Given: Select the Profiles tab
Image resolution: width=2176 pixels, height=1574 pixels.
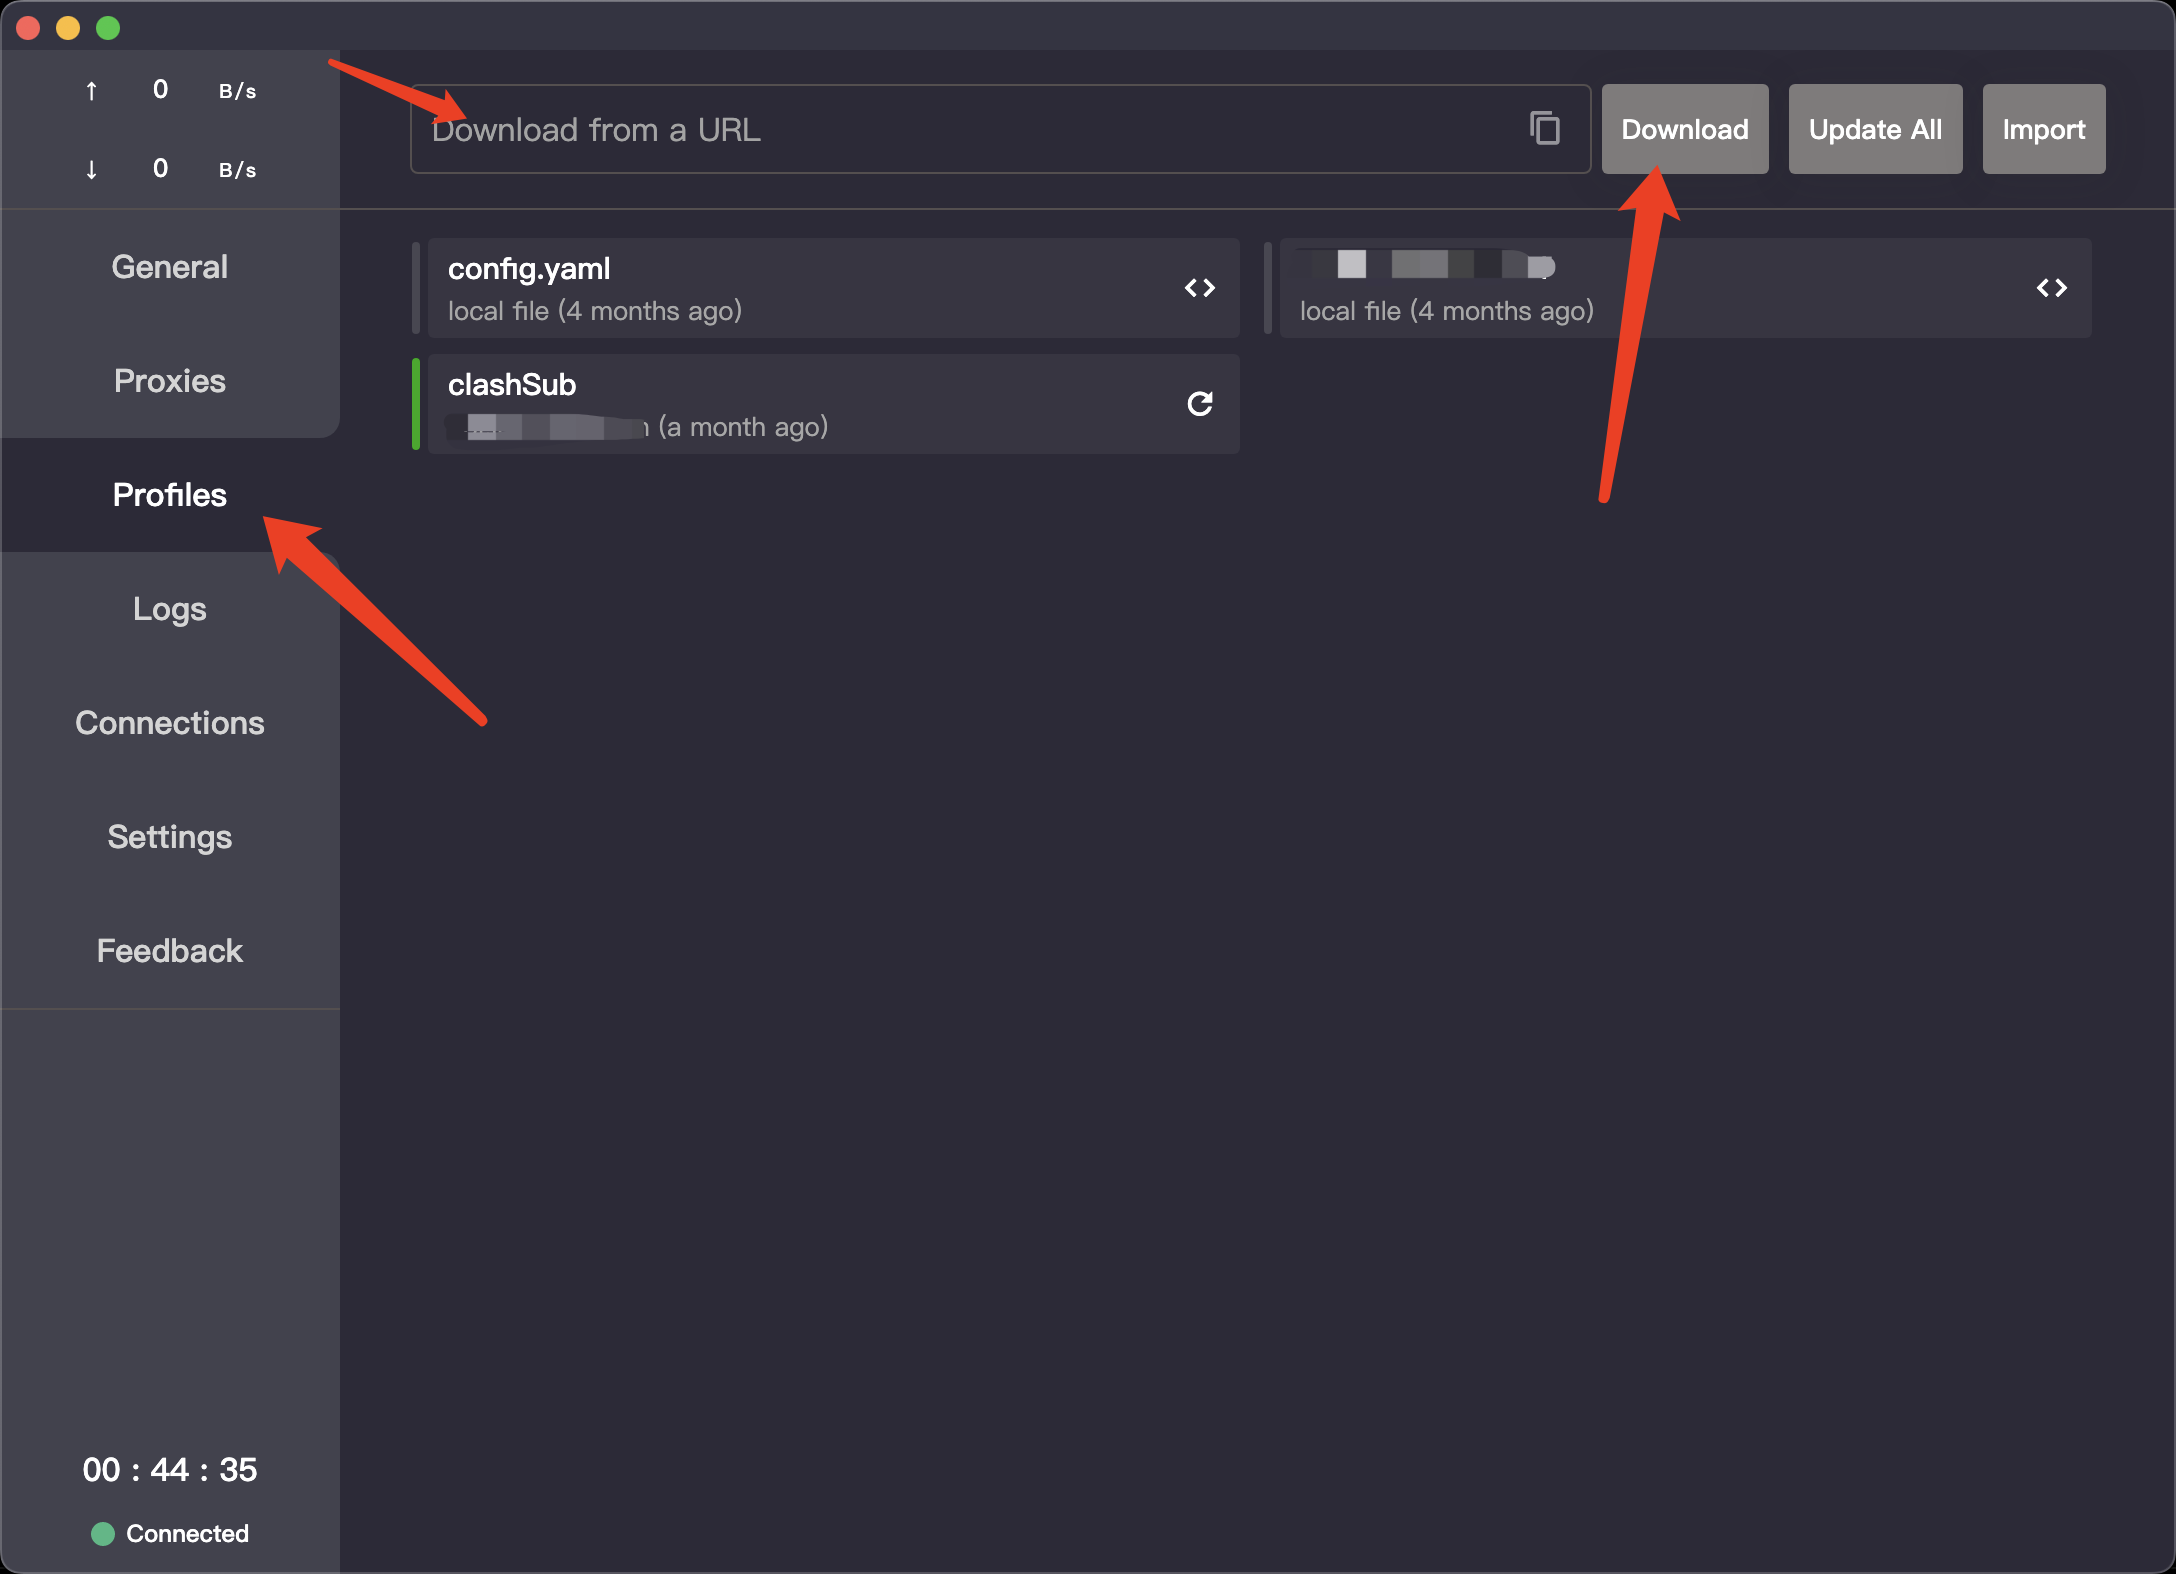Looking at the screenshot, I should tap(170, 495).
